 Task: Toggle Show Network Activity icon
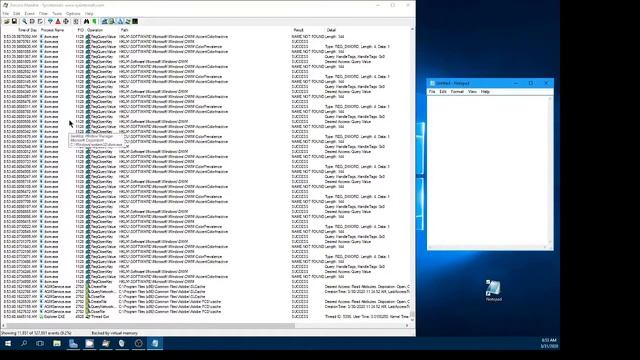pyautogui.click(x=120, y=21)
